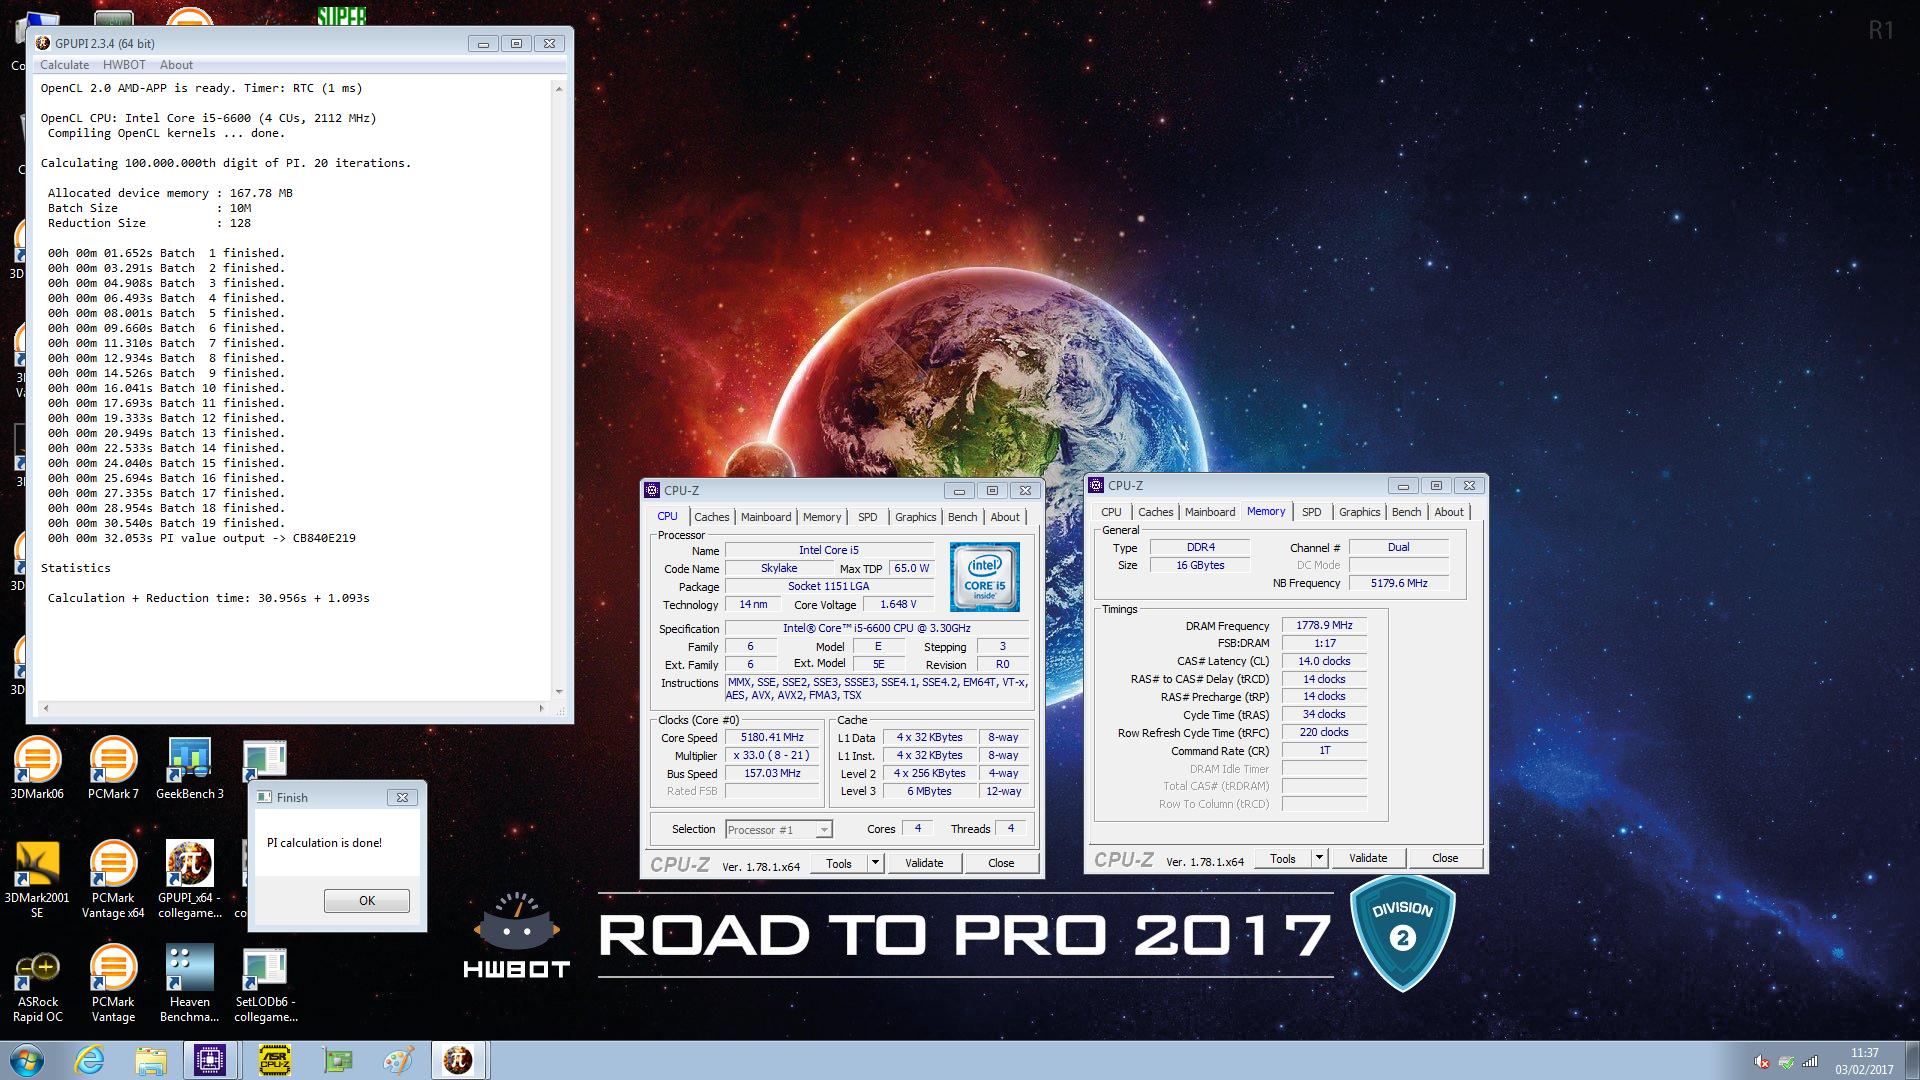
Task: Click Tools button in right CPU-Z
Action: click(1283, 857)
